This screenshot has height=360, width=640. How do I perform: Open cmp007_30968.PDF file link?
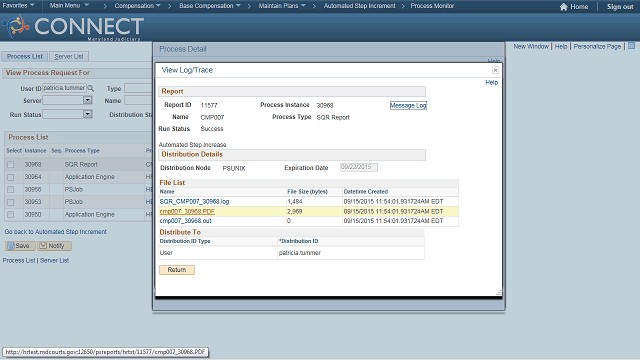pyautogui.click(x=187, y=211)
